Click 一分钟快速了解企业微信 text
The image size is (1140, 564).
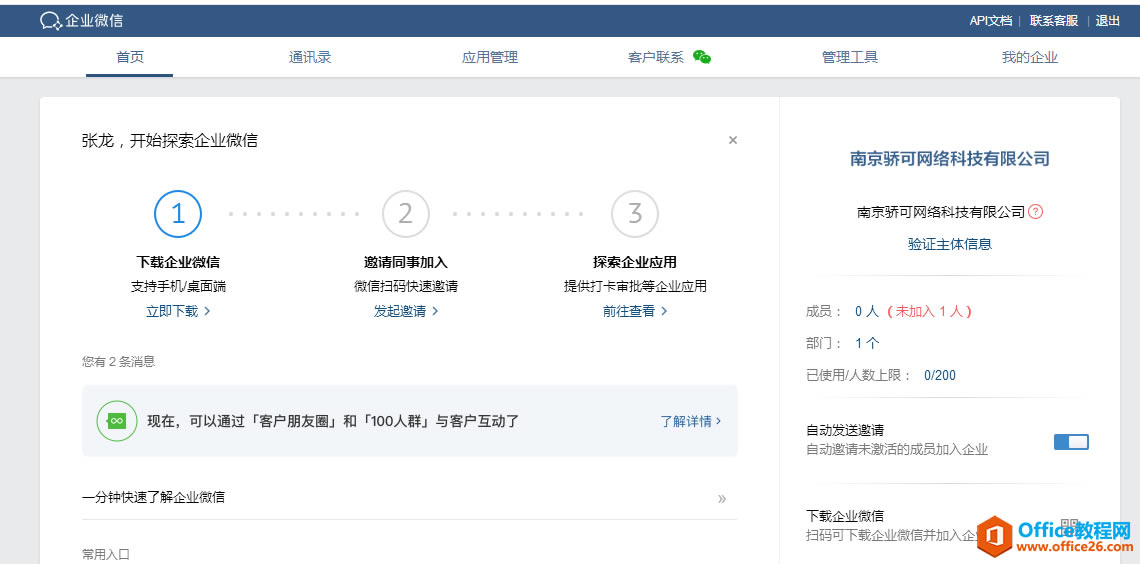coord(153,497)
